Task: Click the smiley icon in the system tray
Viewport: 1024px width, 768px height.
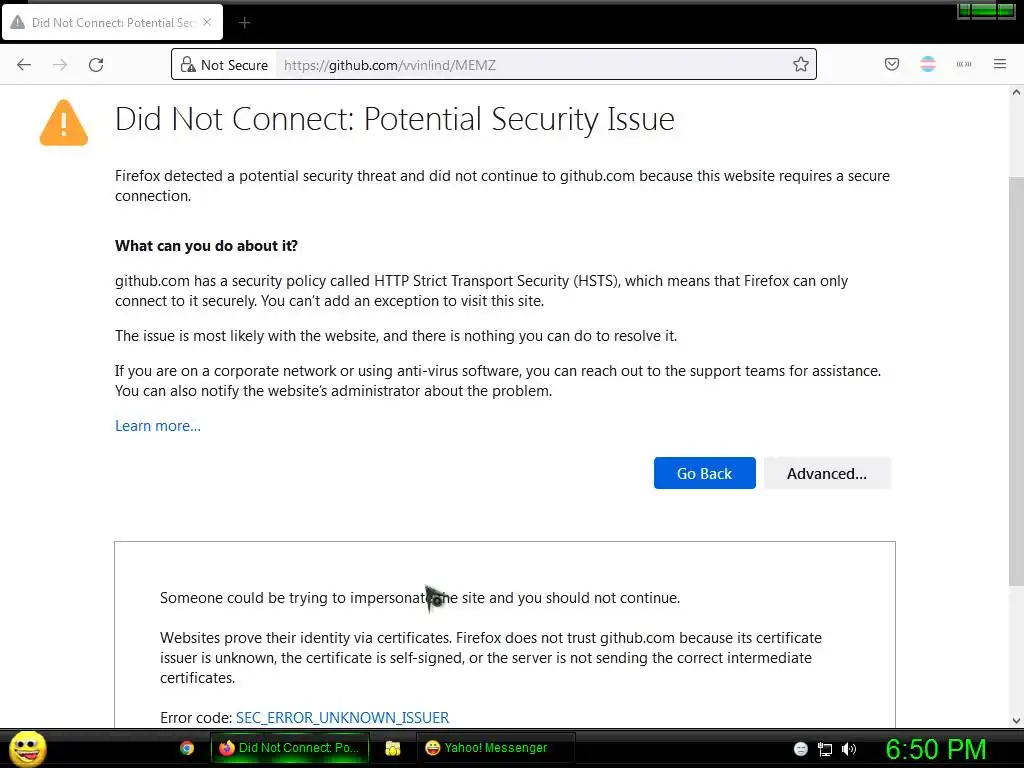Action: tap(801, 749)
